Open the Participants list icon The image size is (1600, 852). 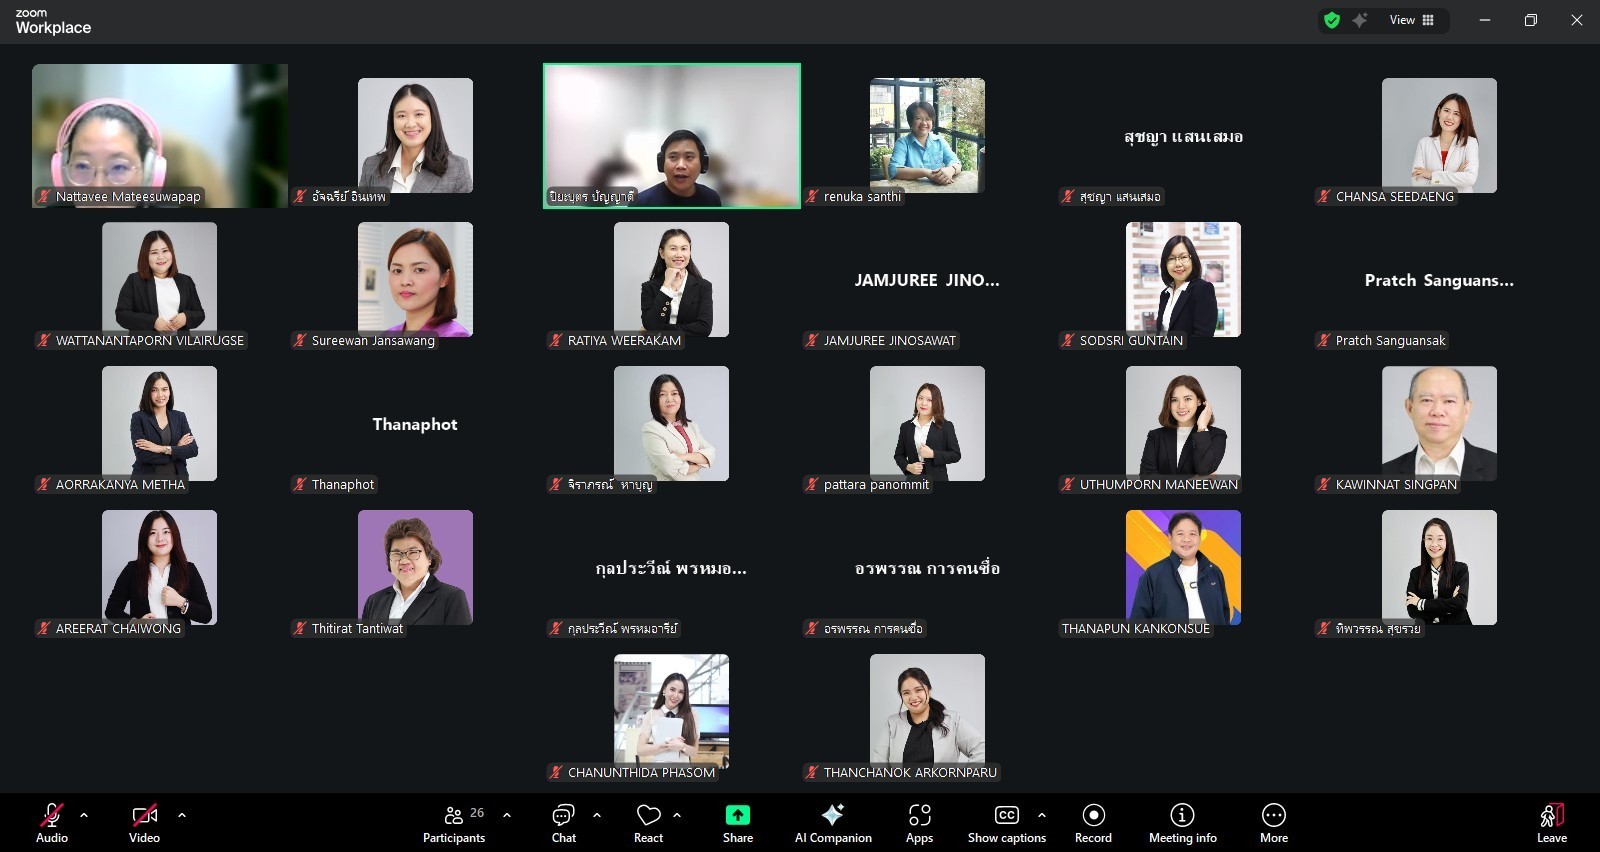[x=454, y=815]
